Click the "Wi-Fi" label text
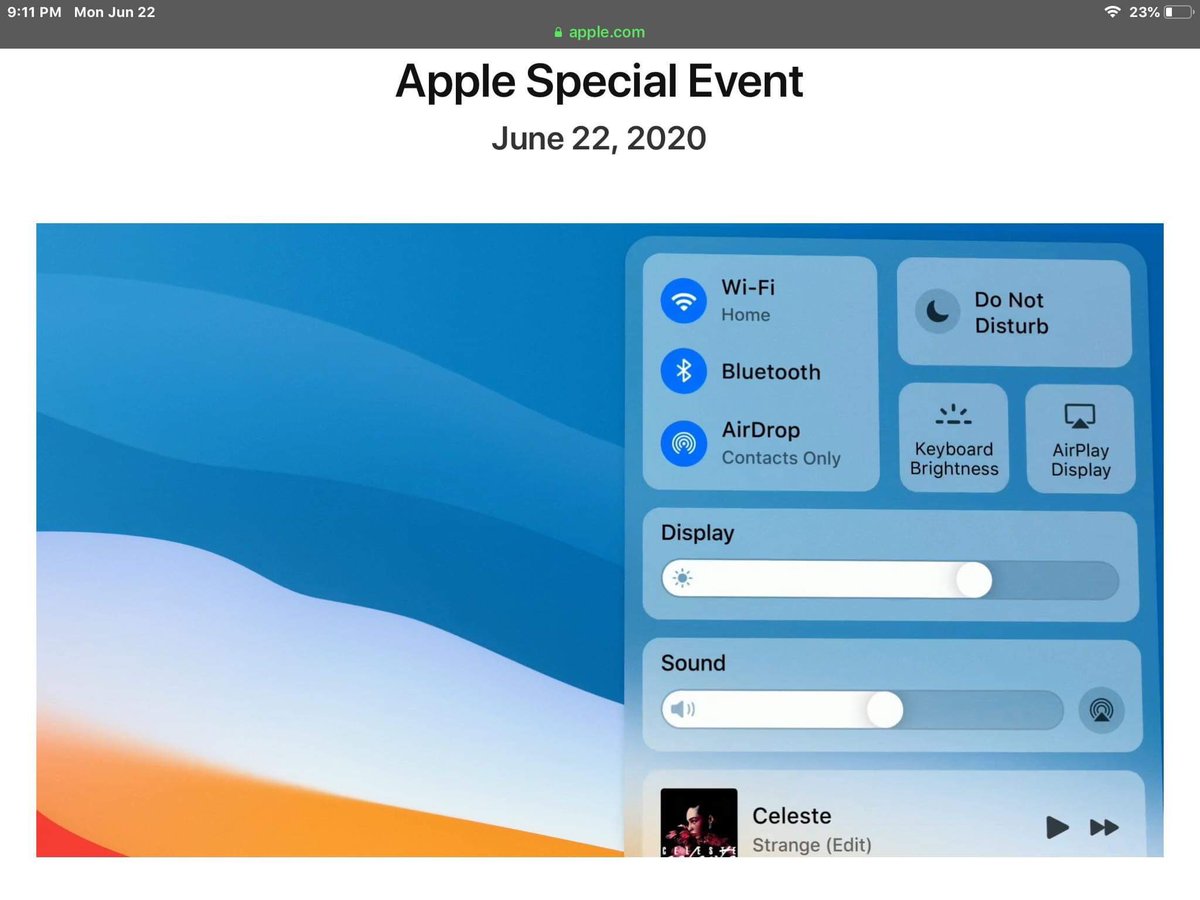Viewport: 1200px width, 900px height. point(748,287)
